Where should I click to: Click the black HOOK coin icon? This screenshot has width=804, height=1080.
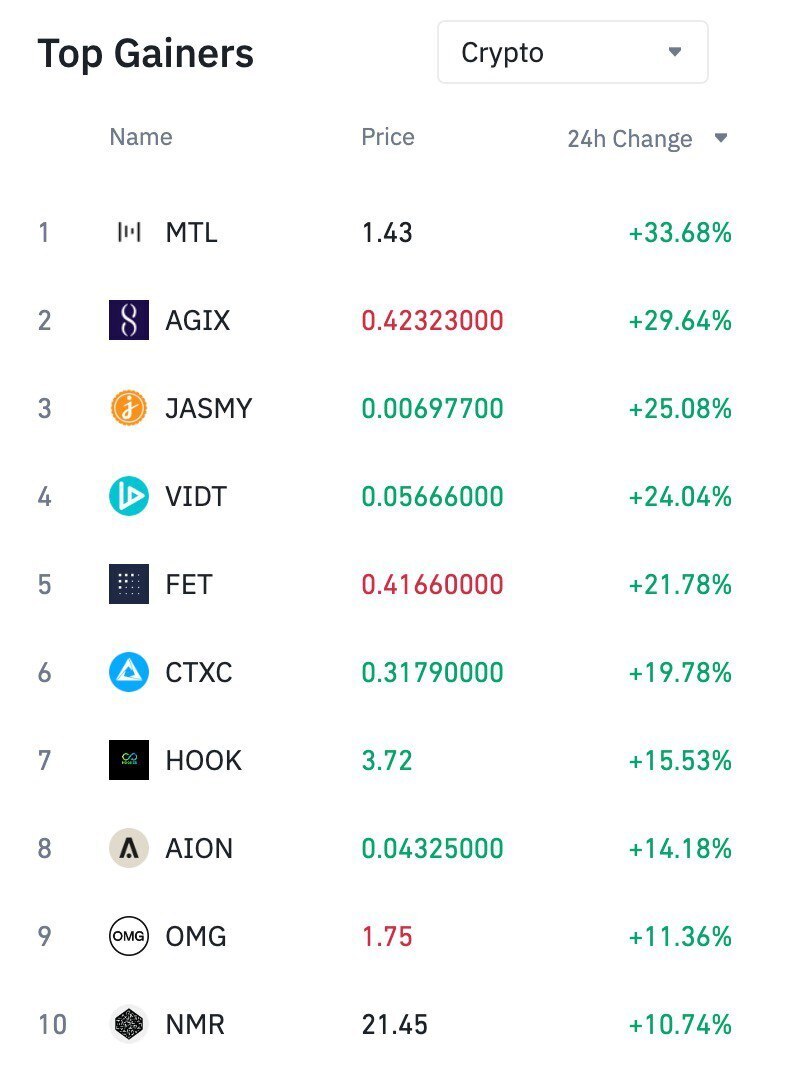(129, 761)
